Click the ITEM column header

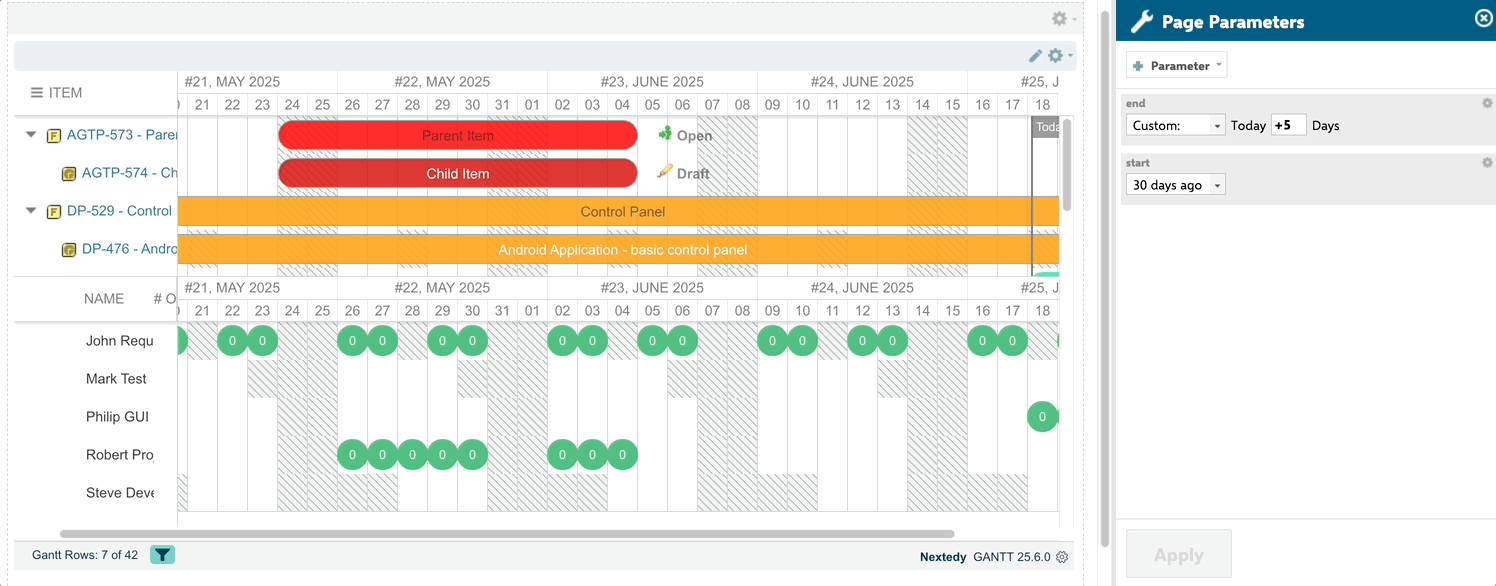(65, 93)
